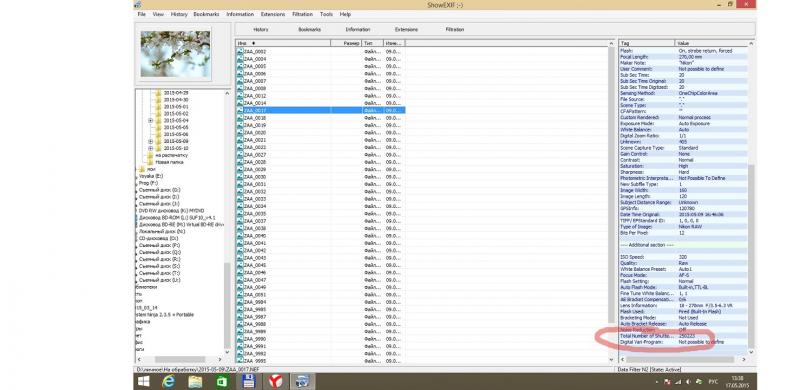Screen dimensions: 800x390
Task: Open the green store taskbar icon
Action: (x=222, y=381)
